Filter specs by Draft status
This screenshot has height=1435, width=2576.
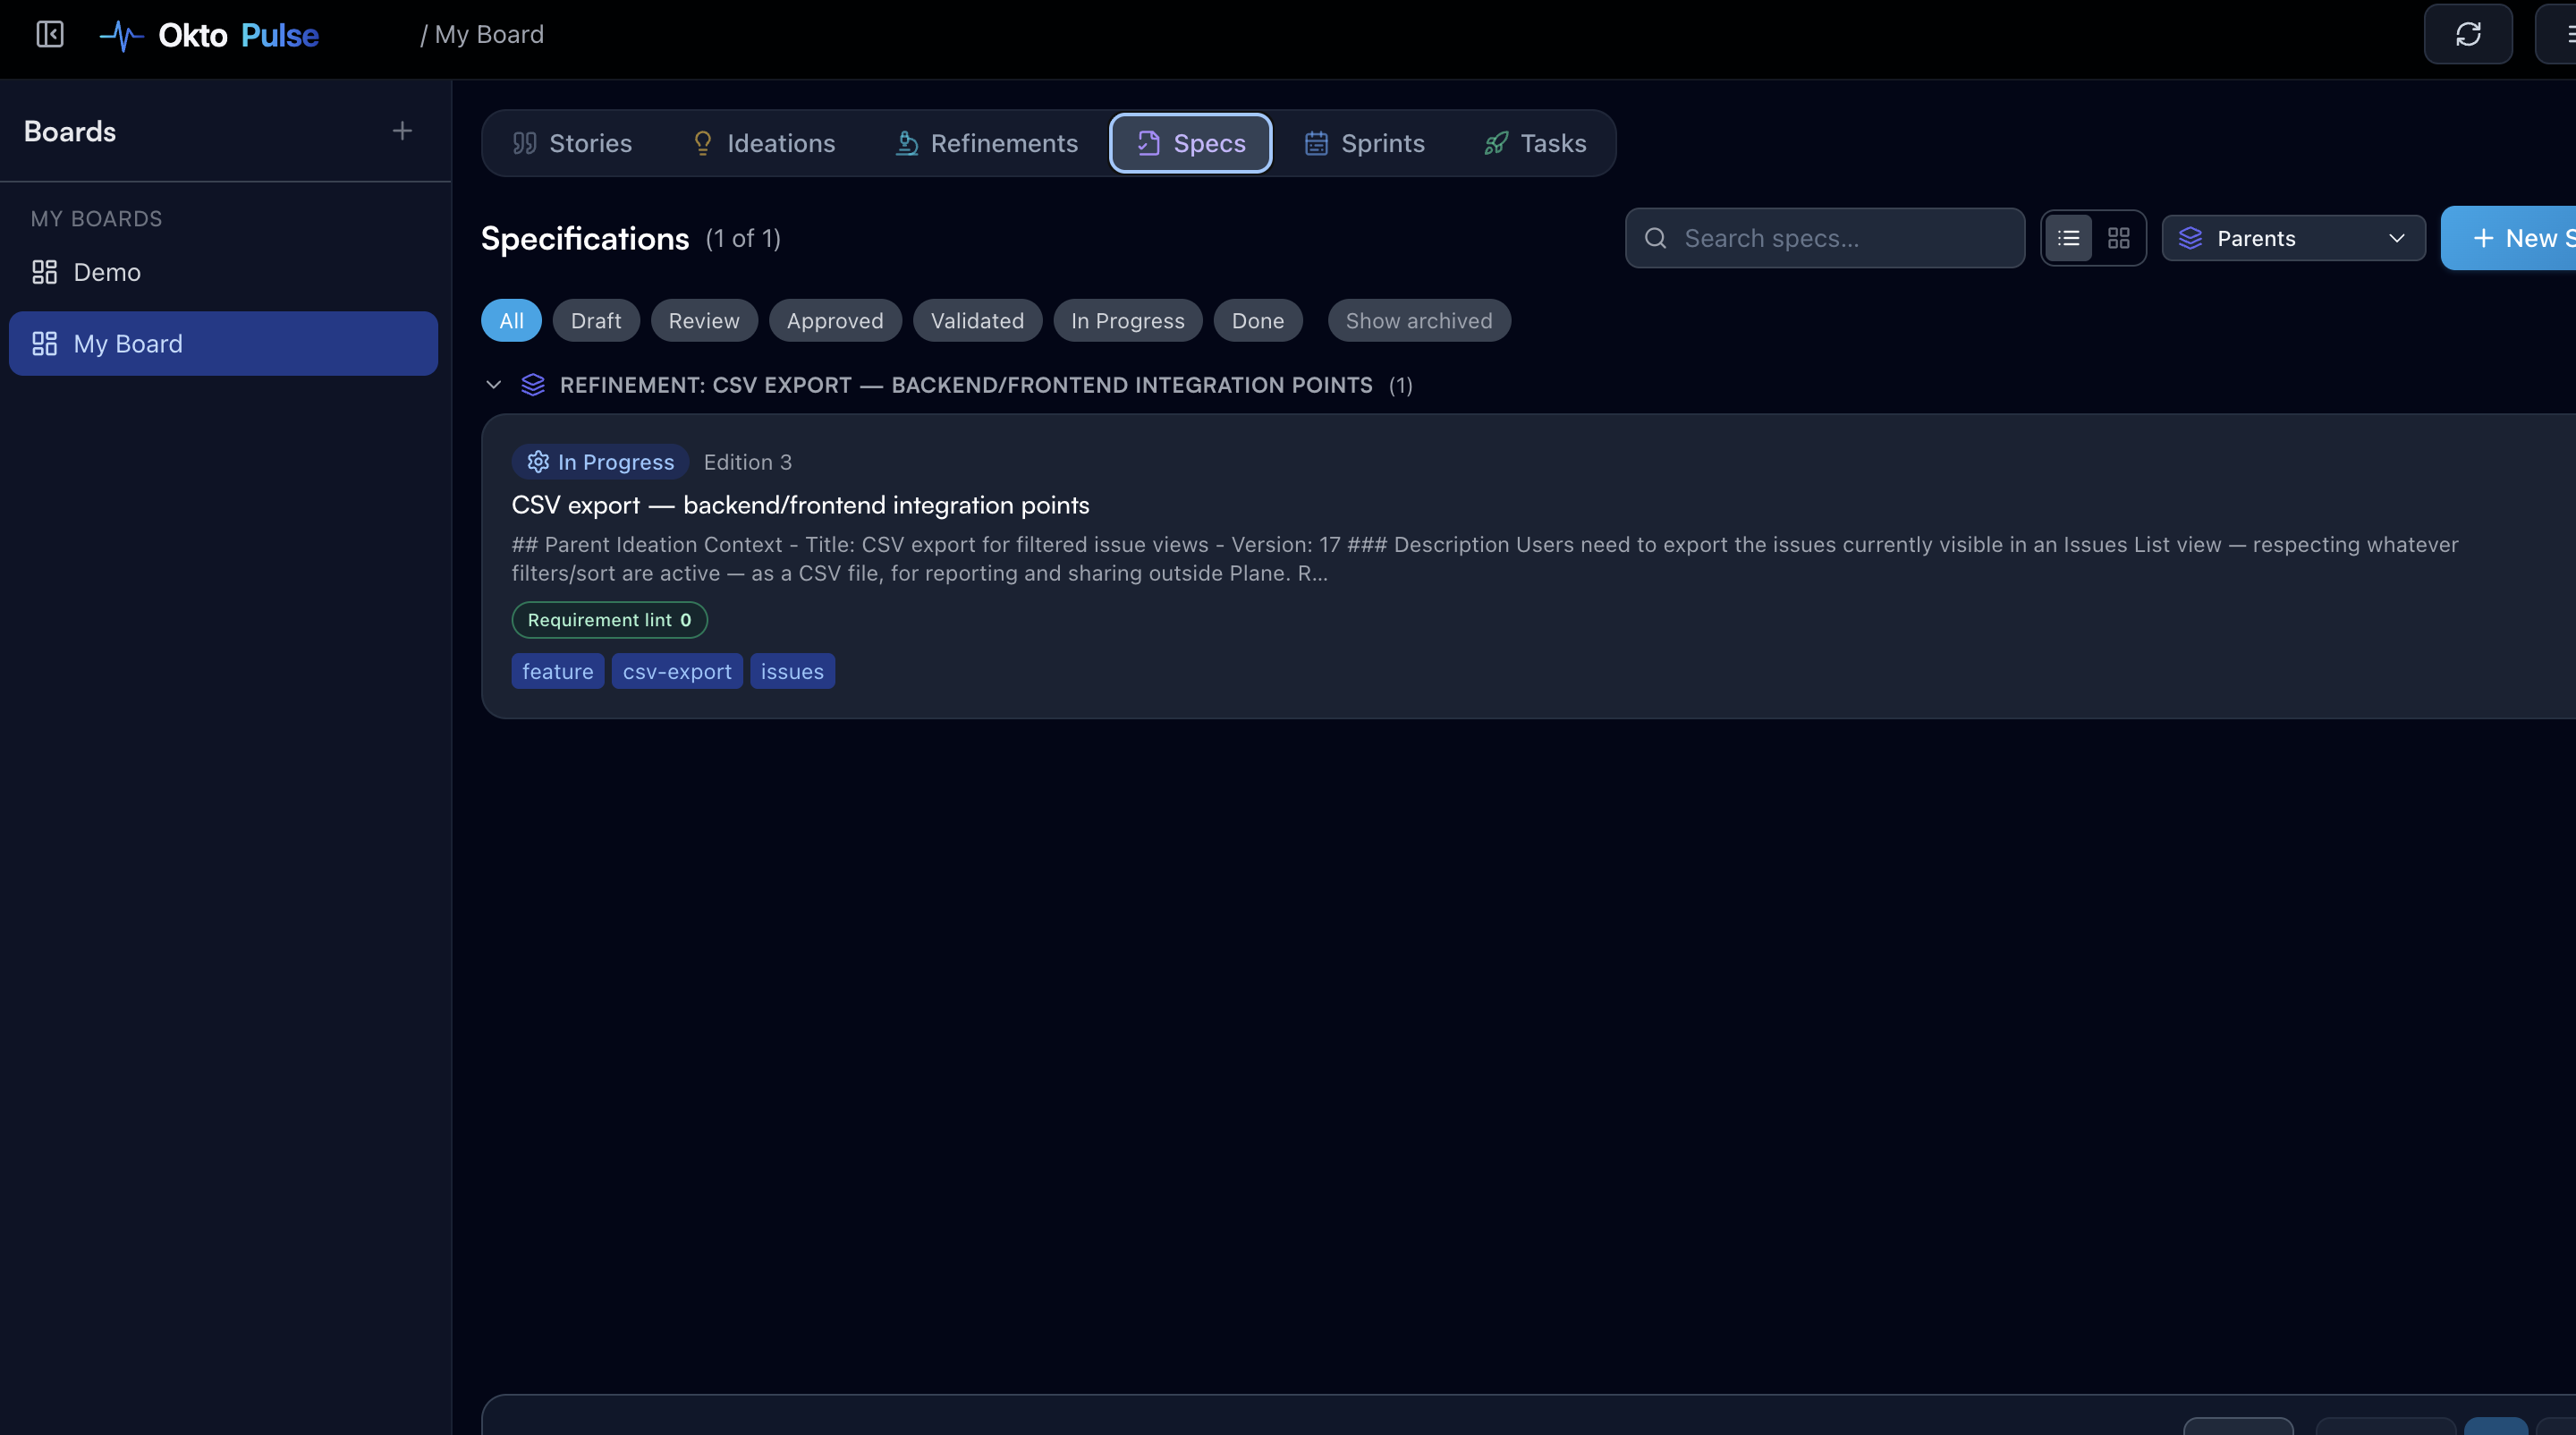596,320
